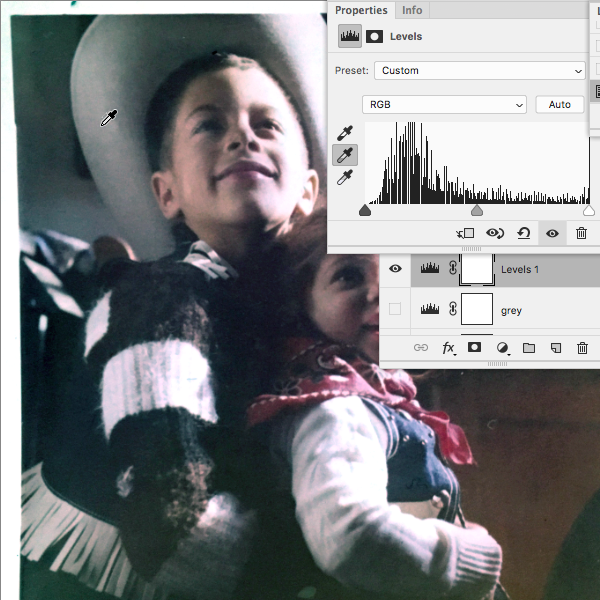This screenshot has height=600, width=600.
Task: Click the view previous state icon
Action: [x=494, y=233]
